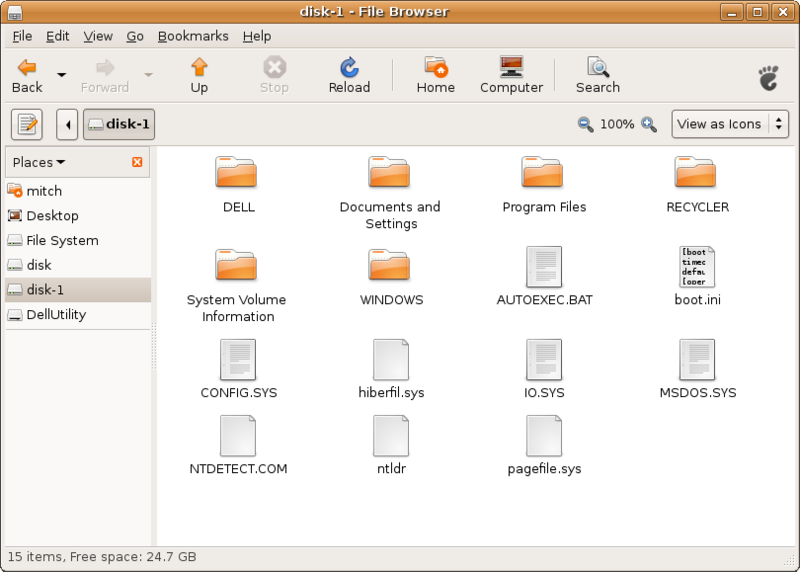Toggle text-based location bar pencil button
The width and height of the screenshot is (800, 572).
(27, 124)
